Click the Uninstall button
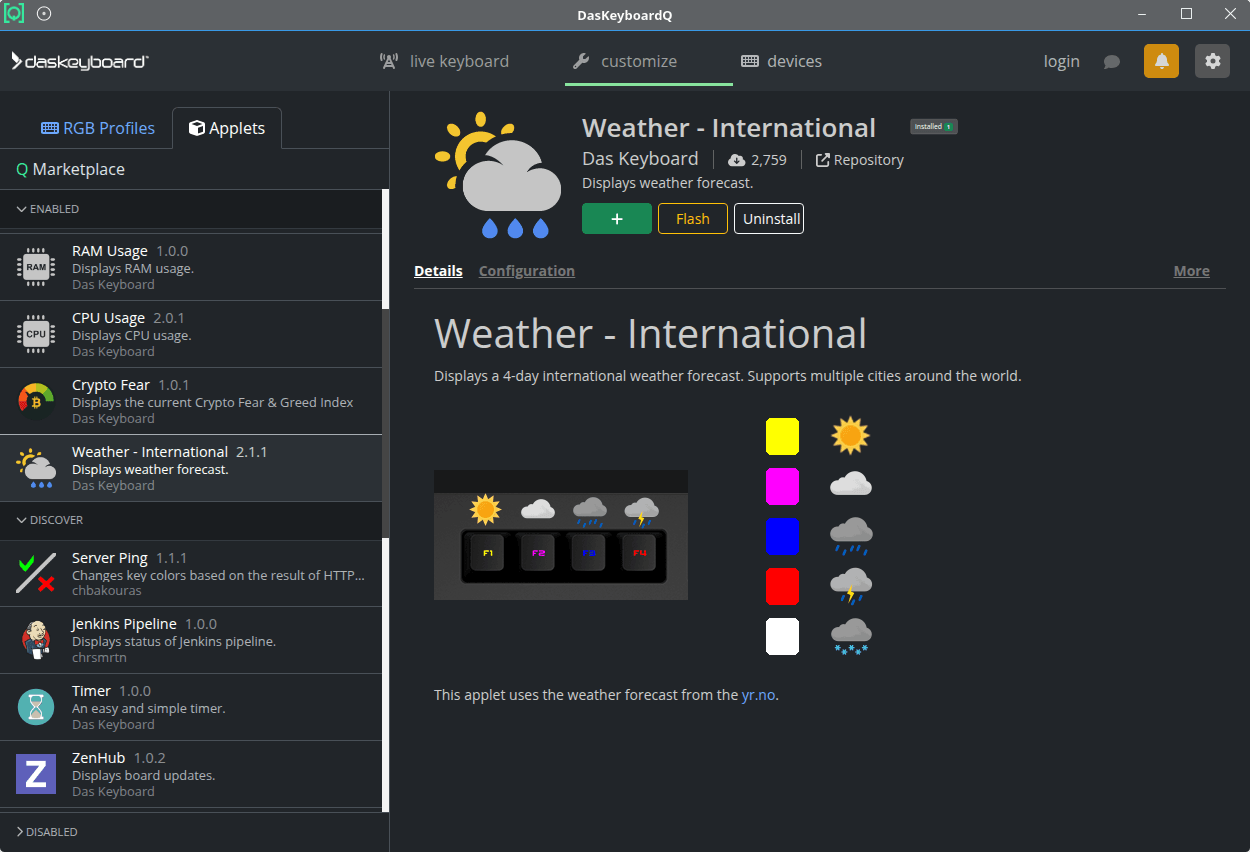1250x852 pixels. click(x=769, y=219)
